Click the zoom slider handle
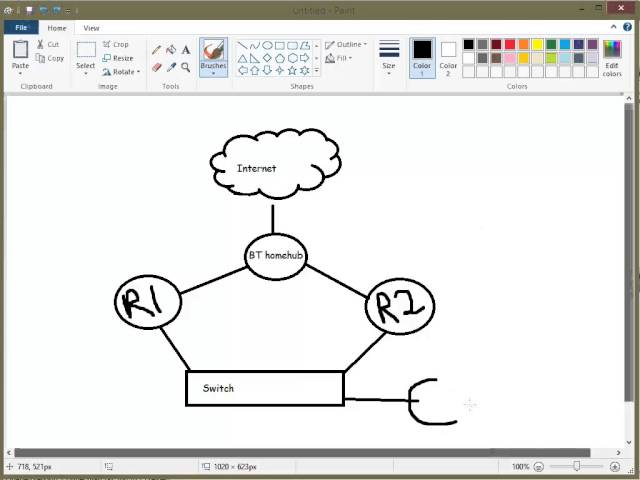Screen dimensions: 640x480 [x=577, y=466]
